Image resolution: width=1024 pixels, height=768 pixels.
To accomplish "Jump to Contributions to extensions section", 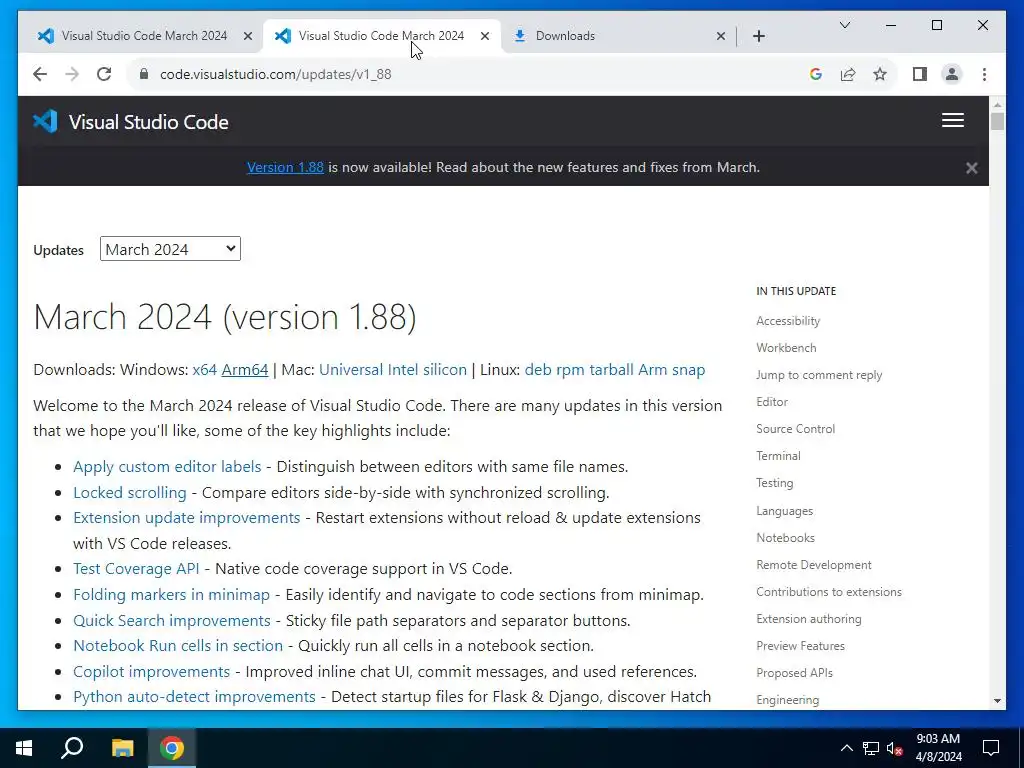I will [829, 592].
